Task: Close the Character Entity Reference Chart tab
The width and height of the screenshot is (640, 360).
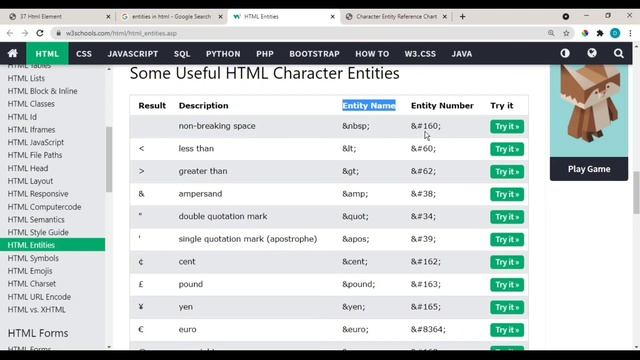Action: pos(445,17)
